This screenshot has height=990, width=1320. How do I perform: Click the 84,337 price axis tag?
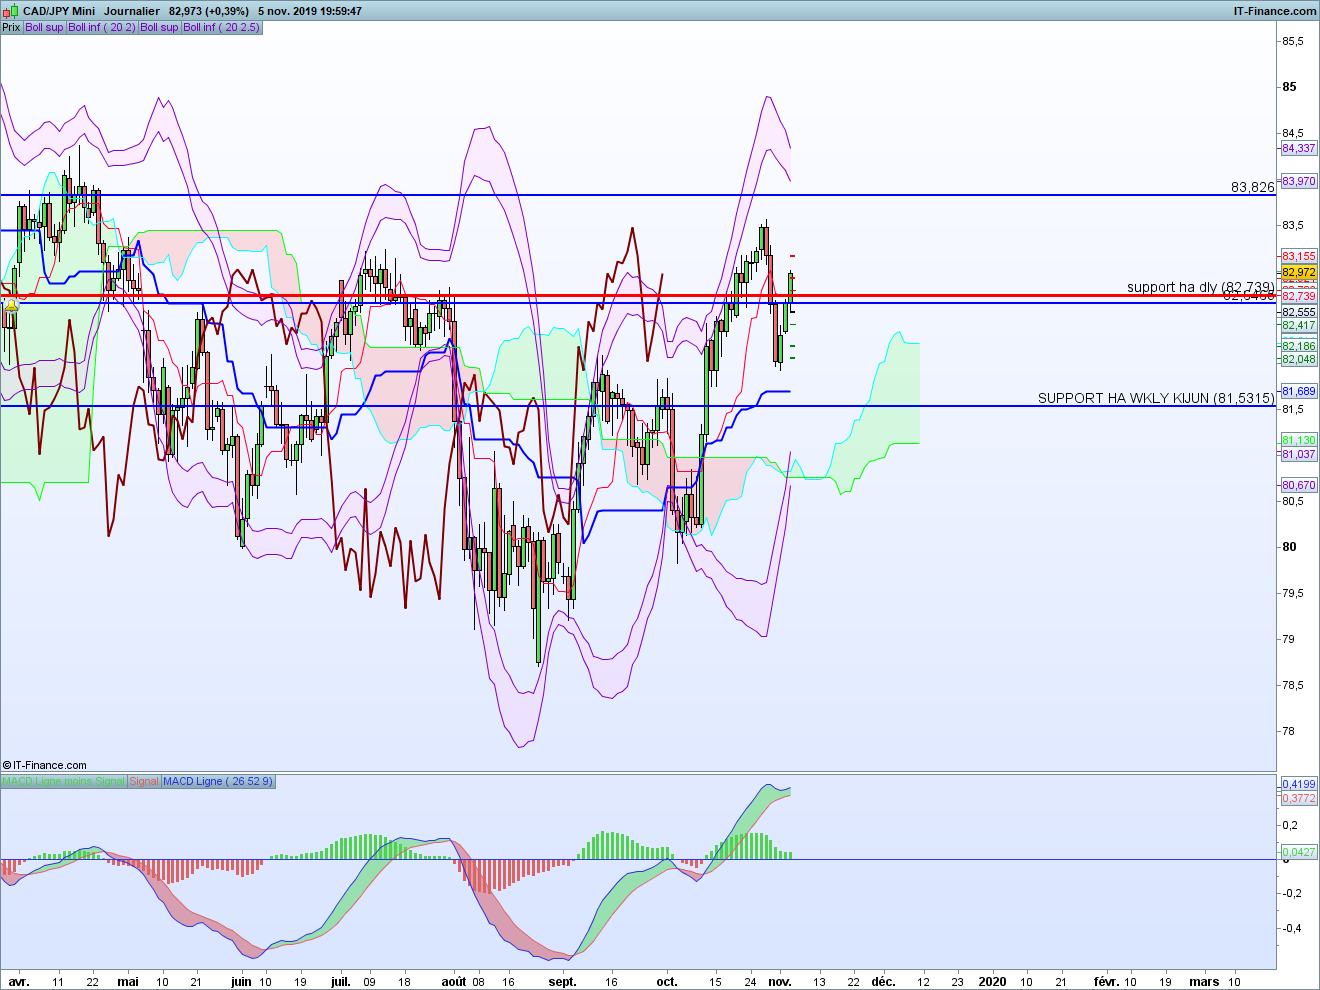(1299, 148)
